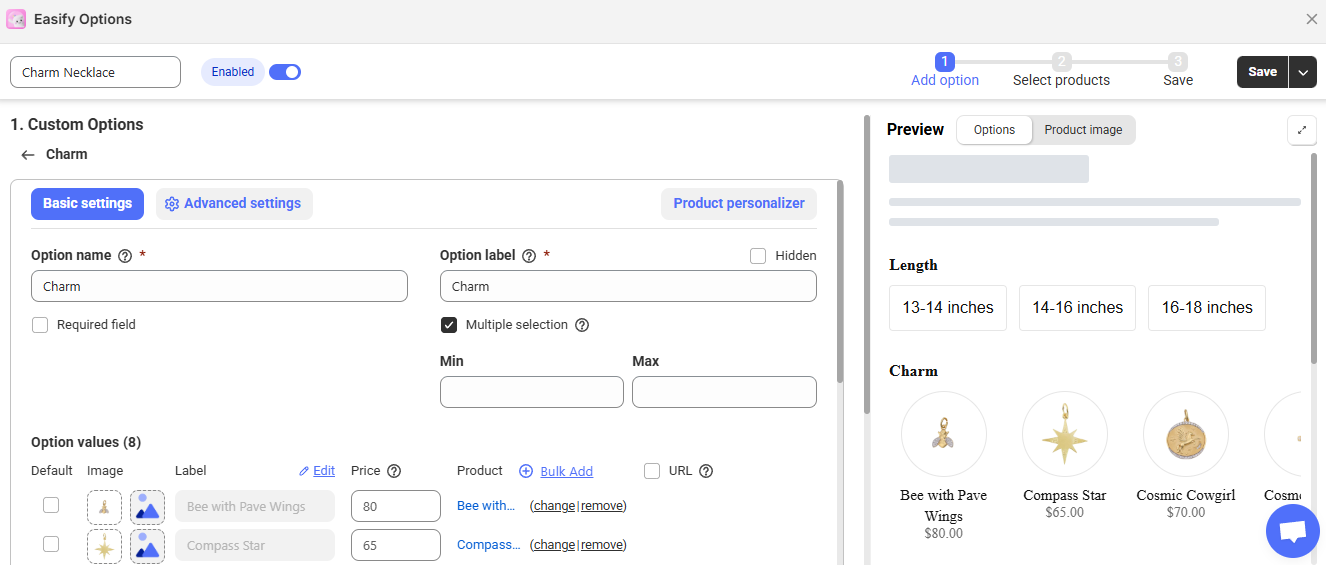This screenshot has width=1326, height=565.
Task: Click the Option name help icon
Action: coord(125,256)
